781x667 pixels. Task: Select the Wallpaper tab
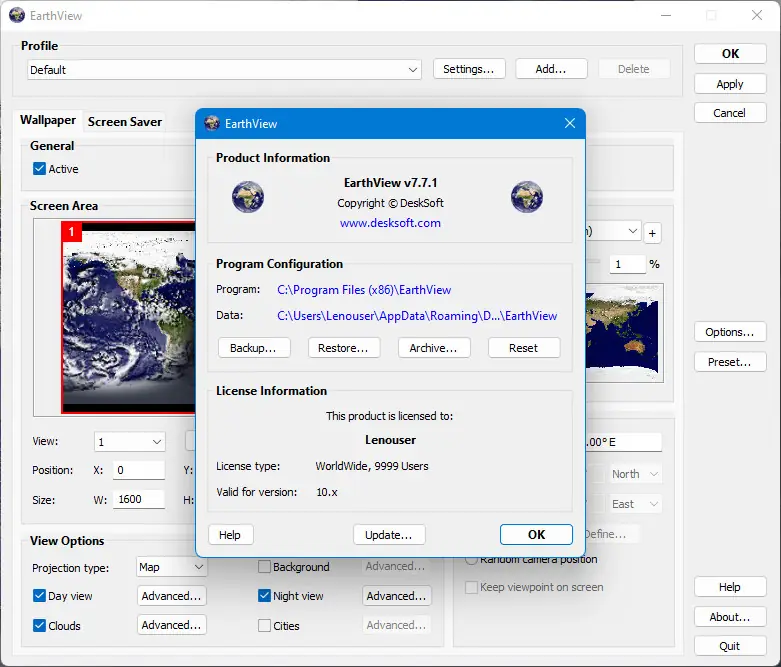point(48,120)
